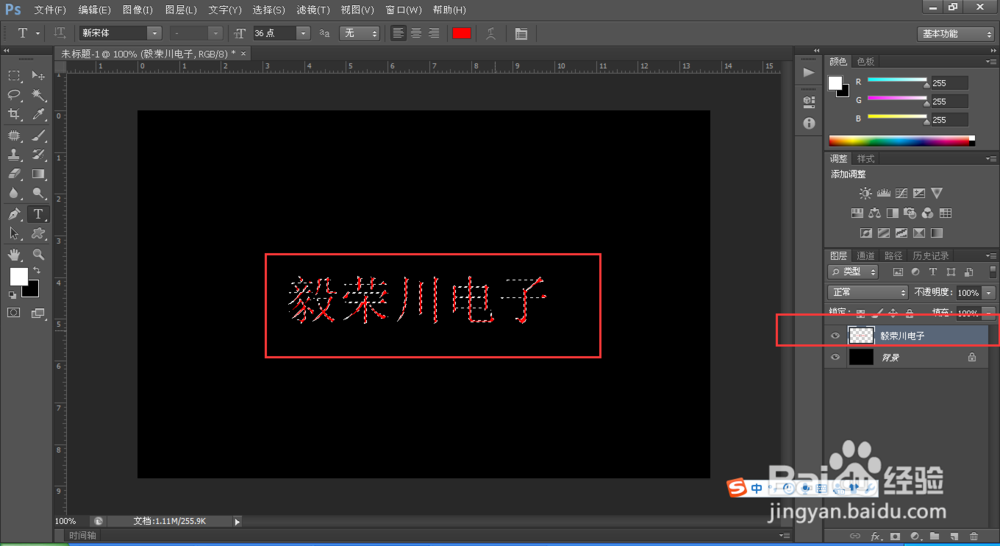Select the Brush tool
This screenshot has height=546, width=1000.
38,135
